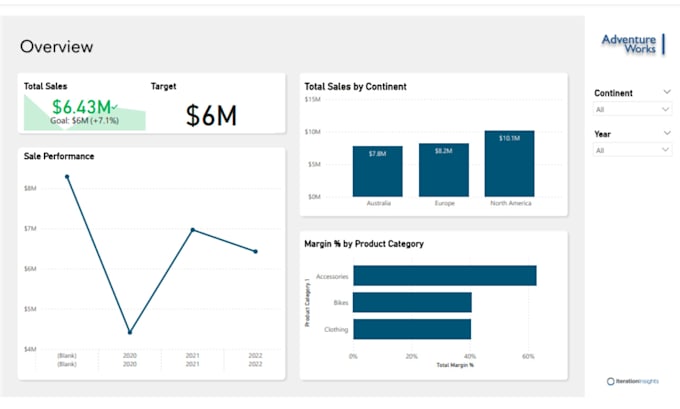Click the Overview page title
This screenshot has width=680, height=409.
point(56,47)
